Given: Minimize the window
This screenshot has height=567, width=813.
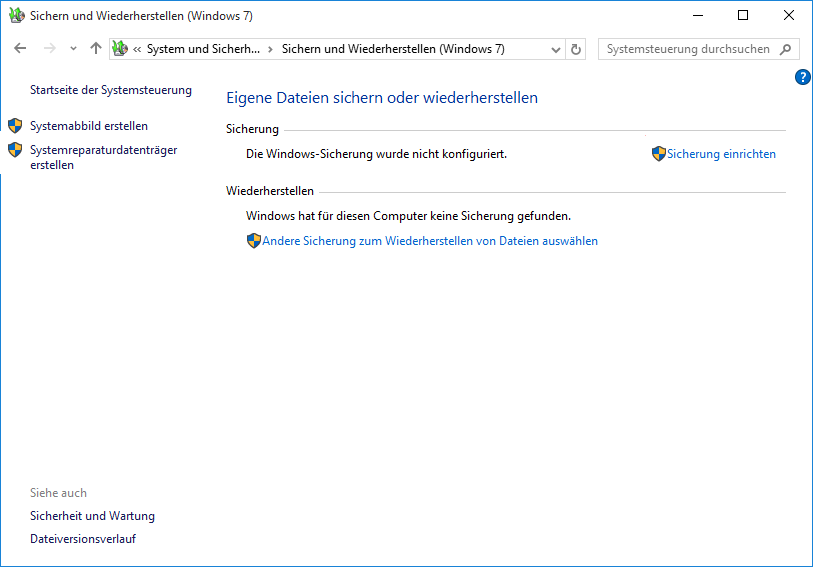Looking at the screenshot, I should click(x=698, y=16).
